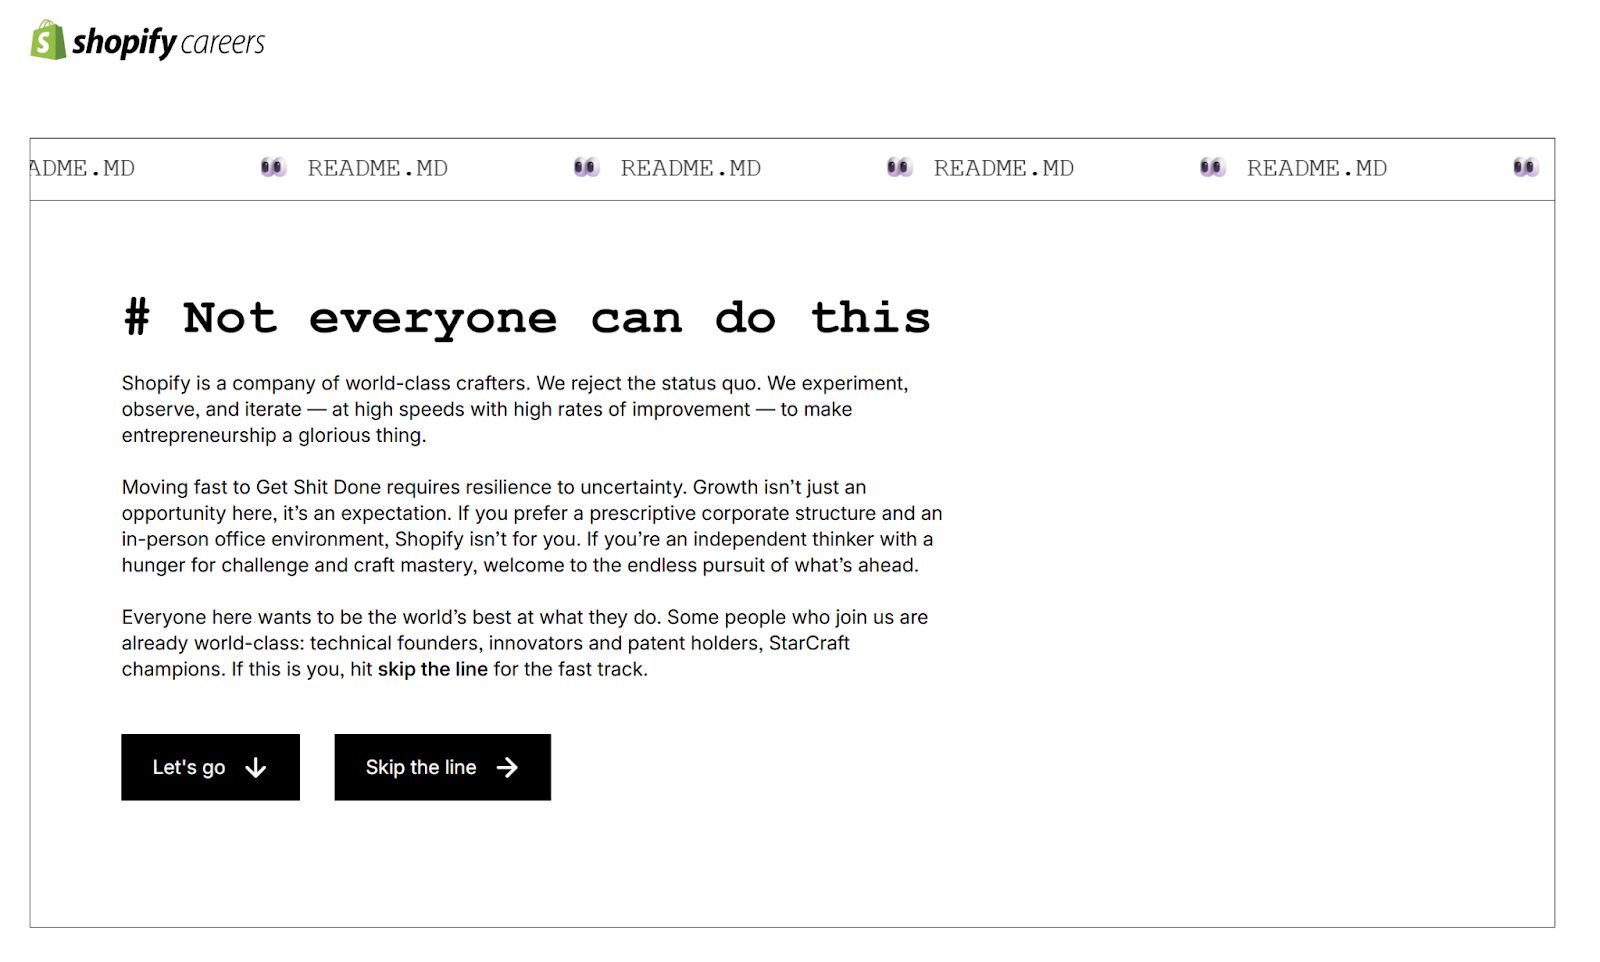Click the rightmost eyes emoji at the banner edge

1525,167
